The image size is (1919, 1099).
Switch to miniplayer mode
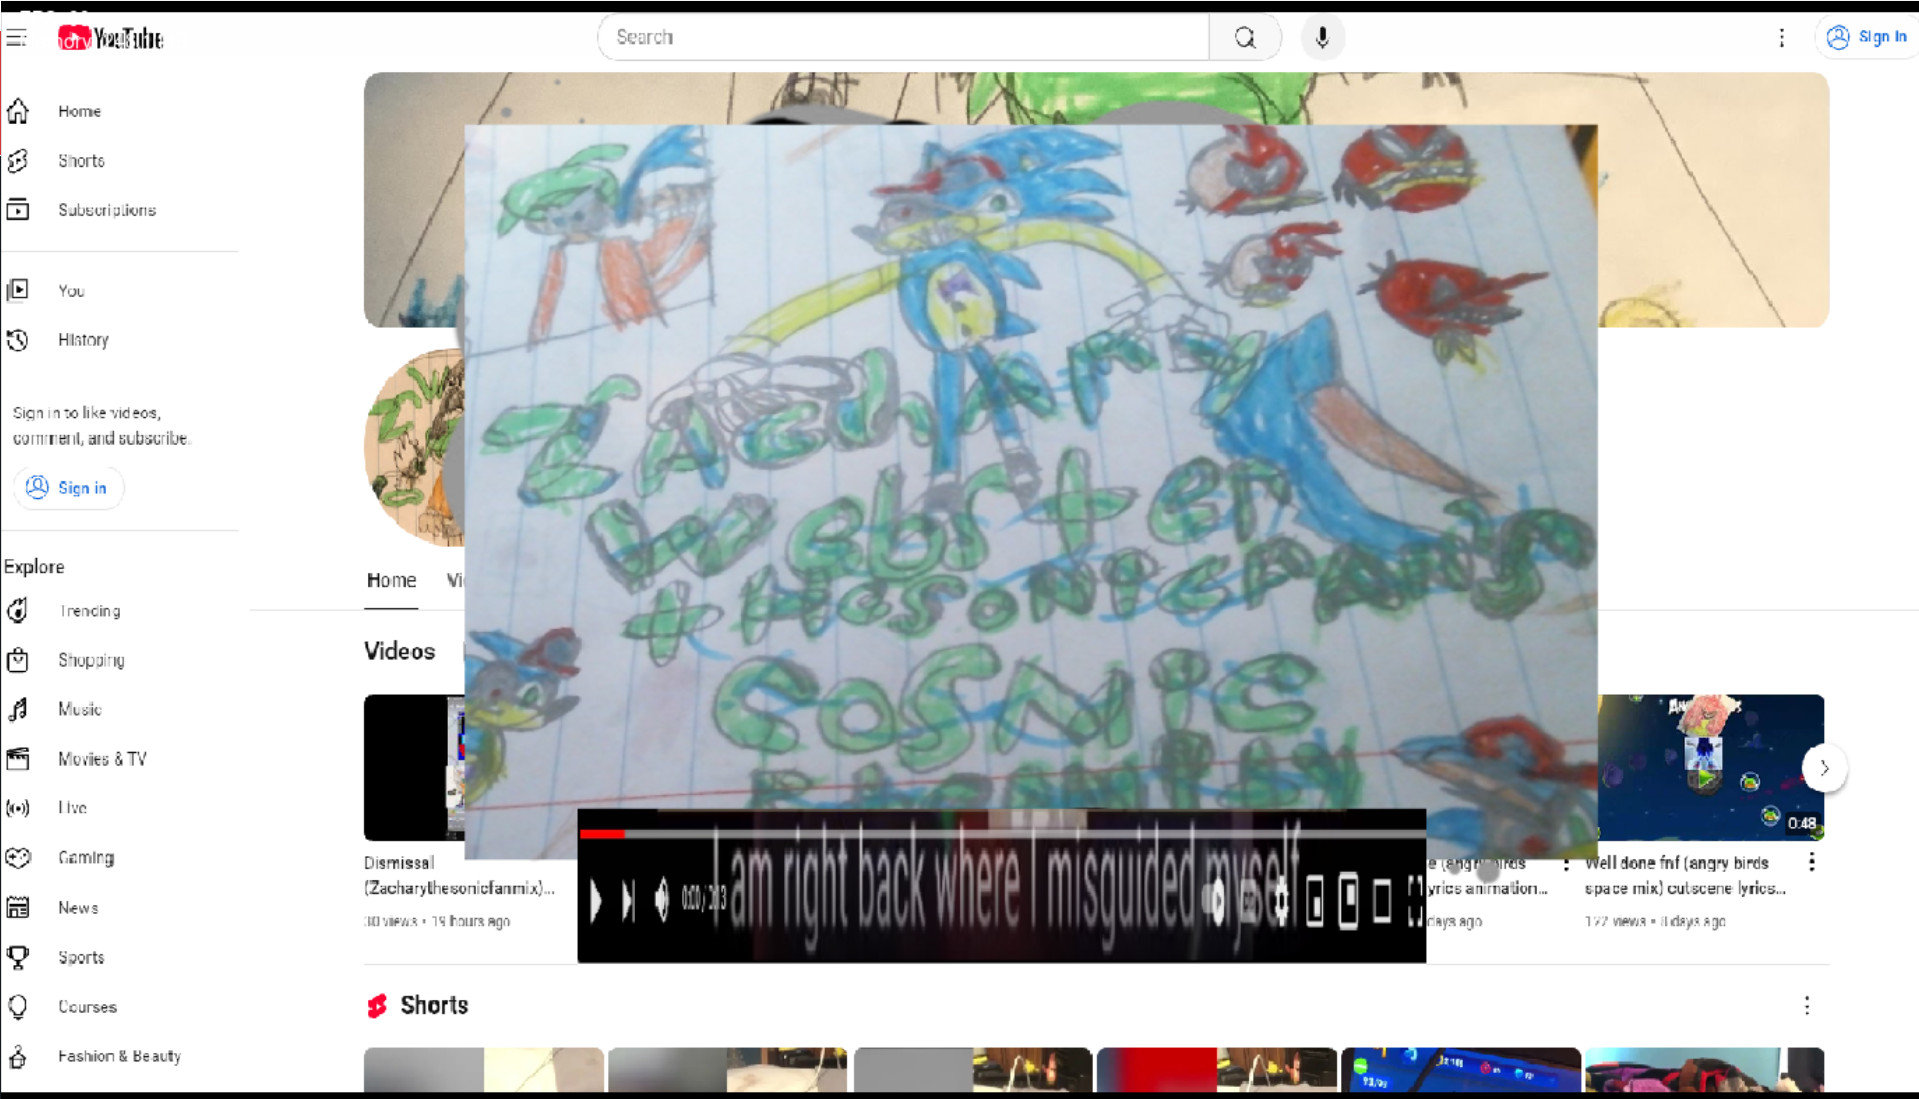(x=1315, y=900)
